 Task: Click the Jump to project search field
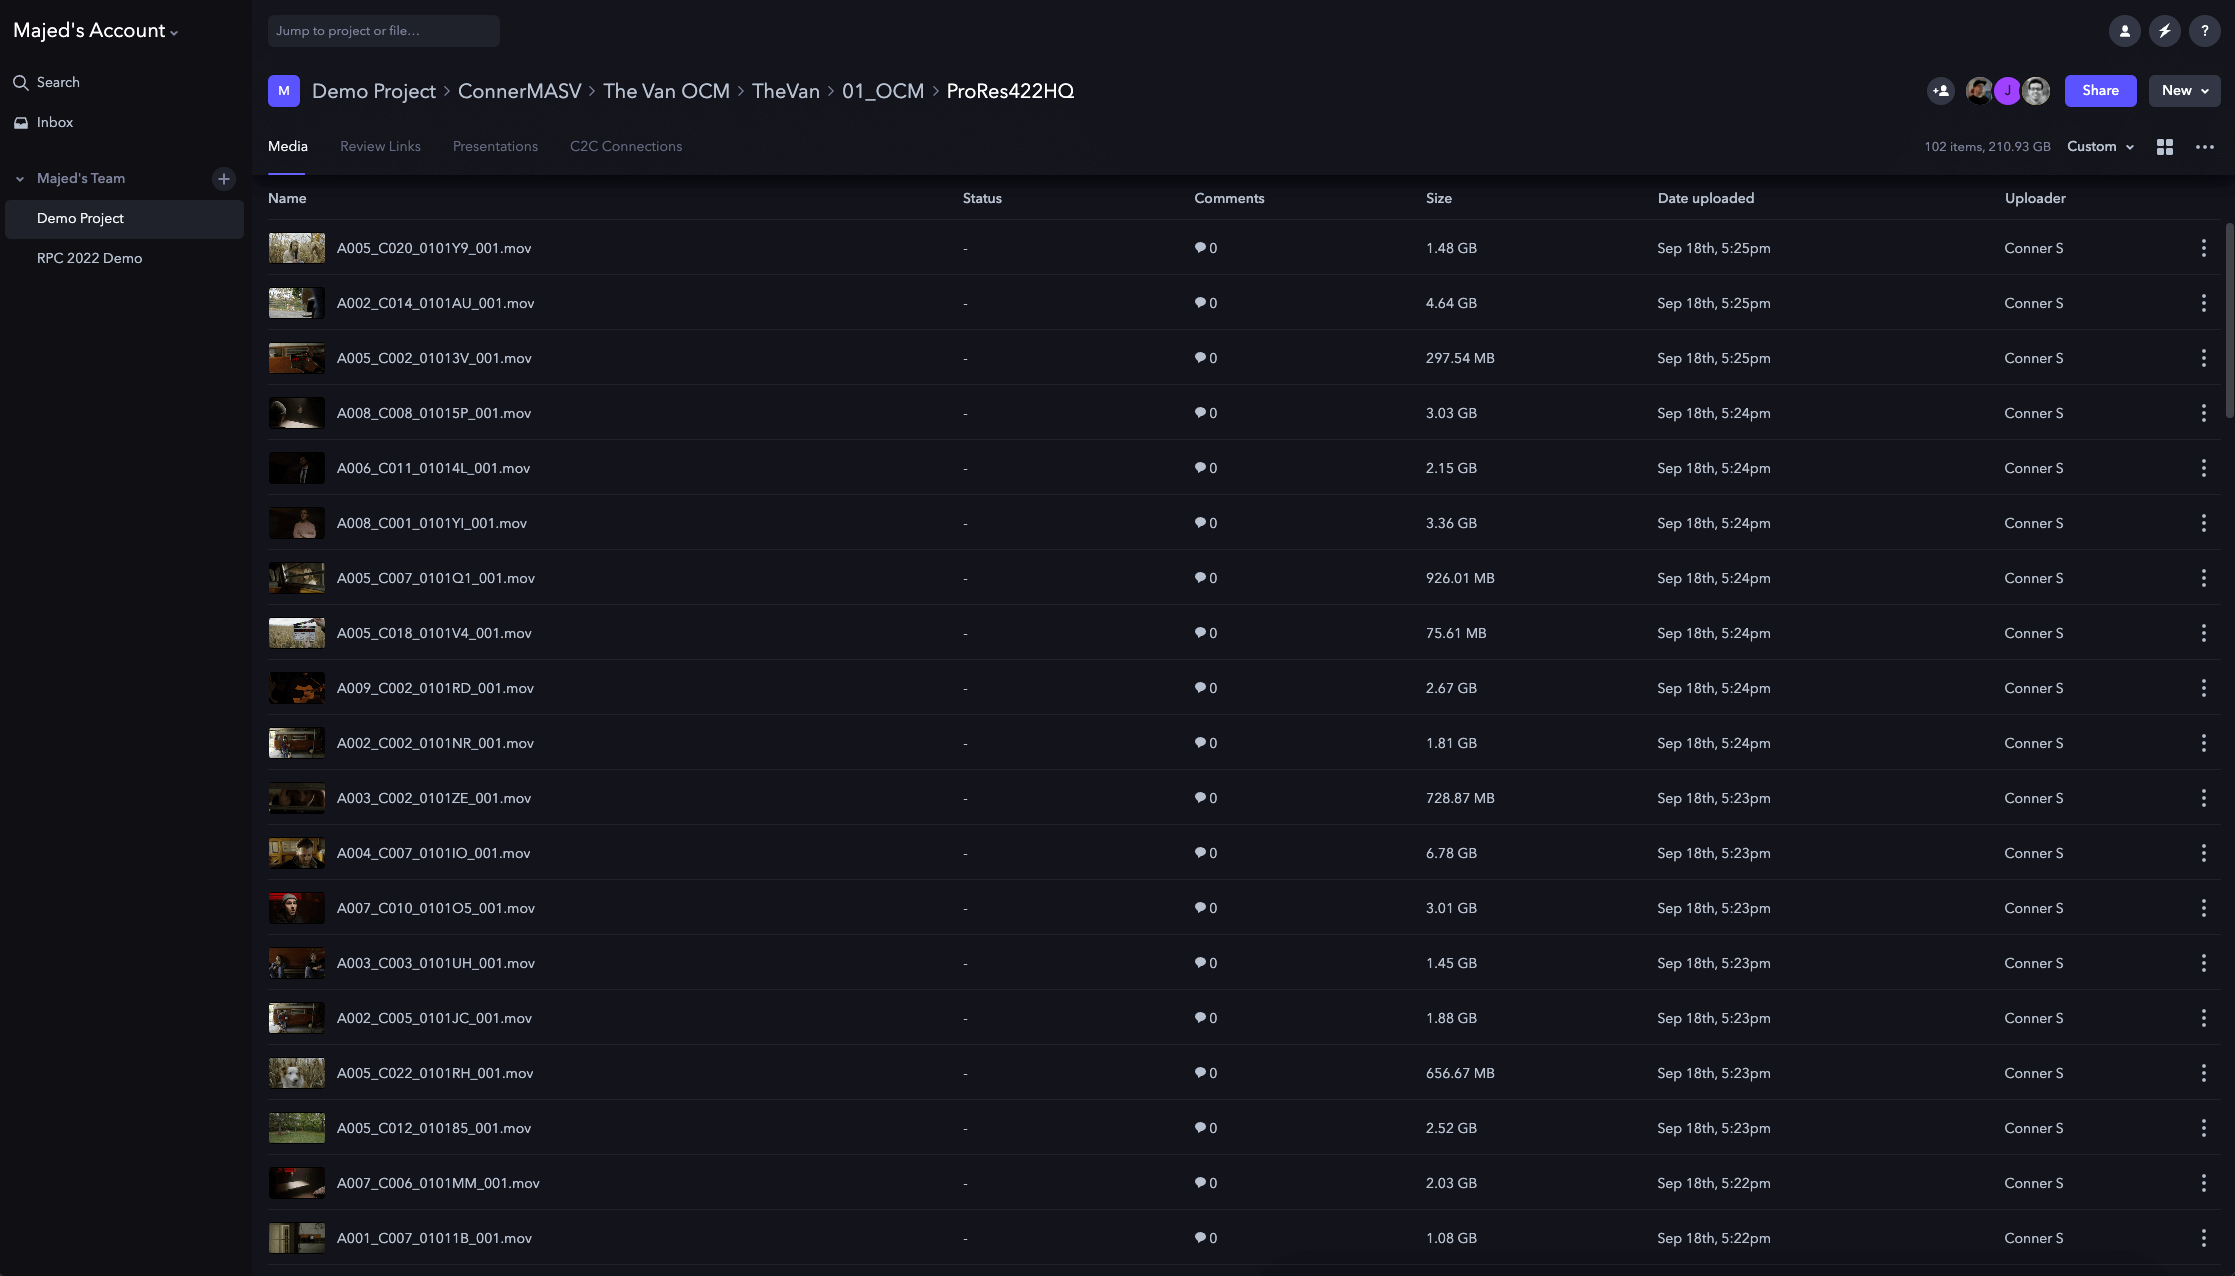pos(383,31)
